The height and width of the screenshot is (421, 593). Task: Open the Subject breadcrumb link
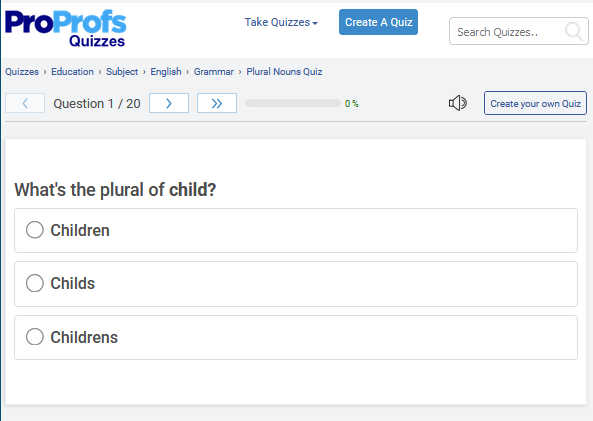click(122, 71)
